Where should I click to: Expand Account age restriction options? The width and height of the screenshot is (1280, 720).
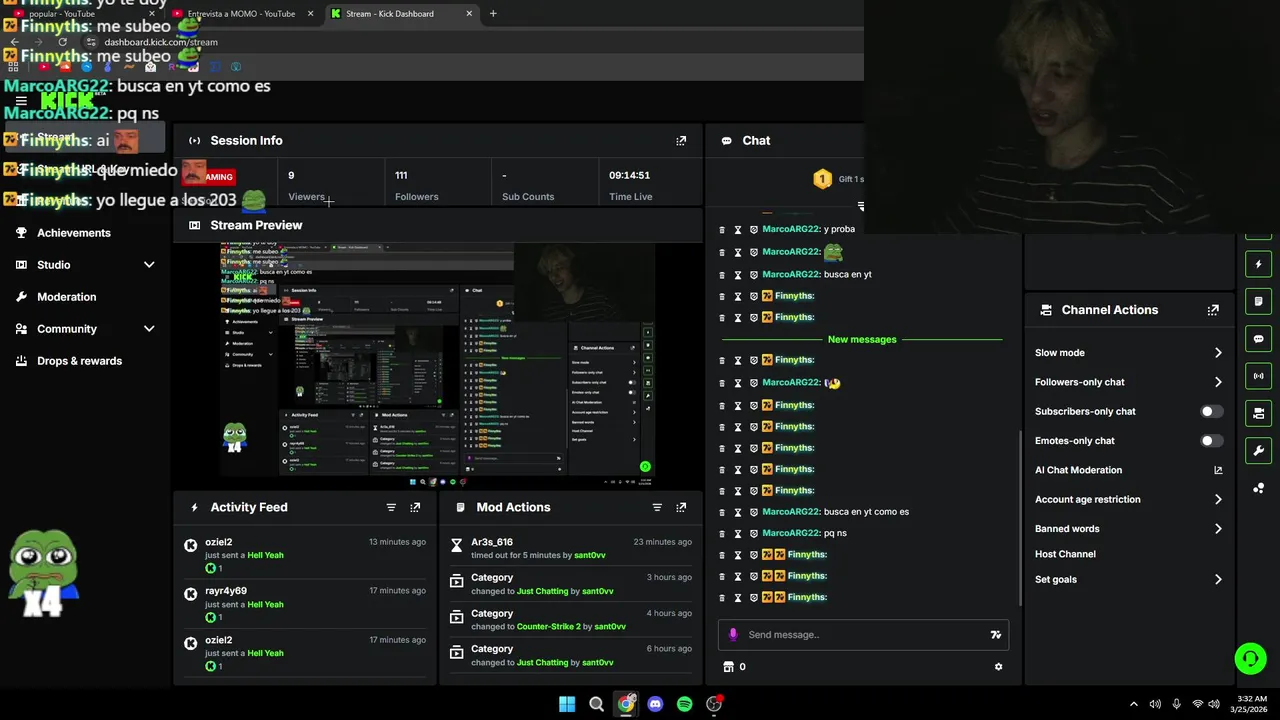coord(1218,499)
